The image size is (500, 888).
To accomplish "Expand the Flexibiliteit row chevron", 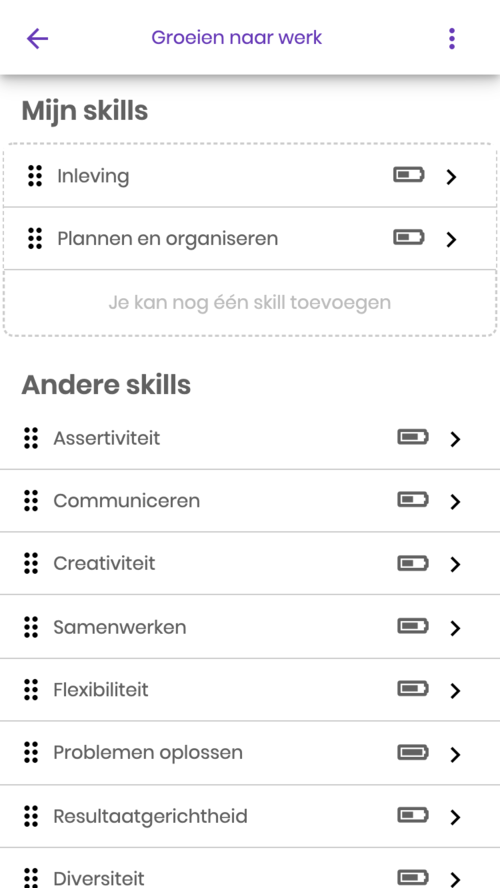I will (455, 691).
